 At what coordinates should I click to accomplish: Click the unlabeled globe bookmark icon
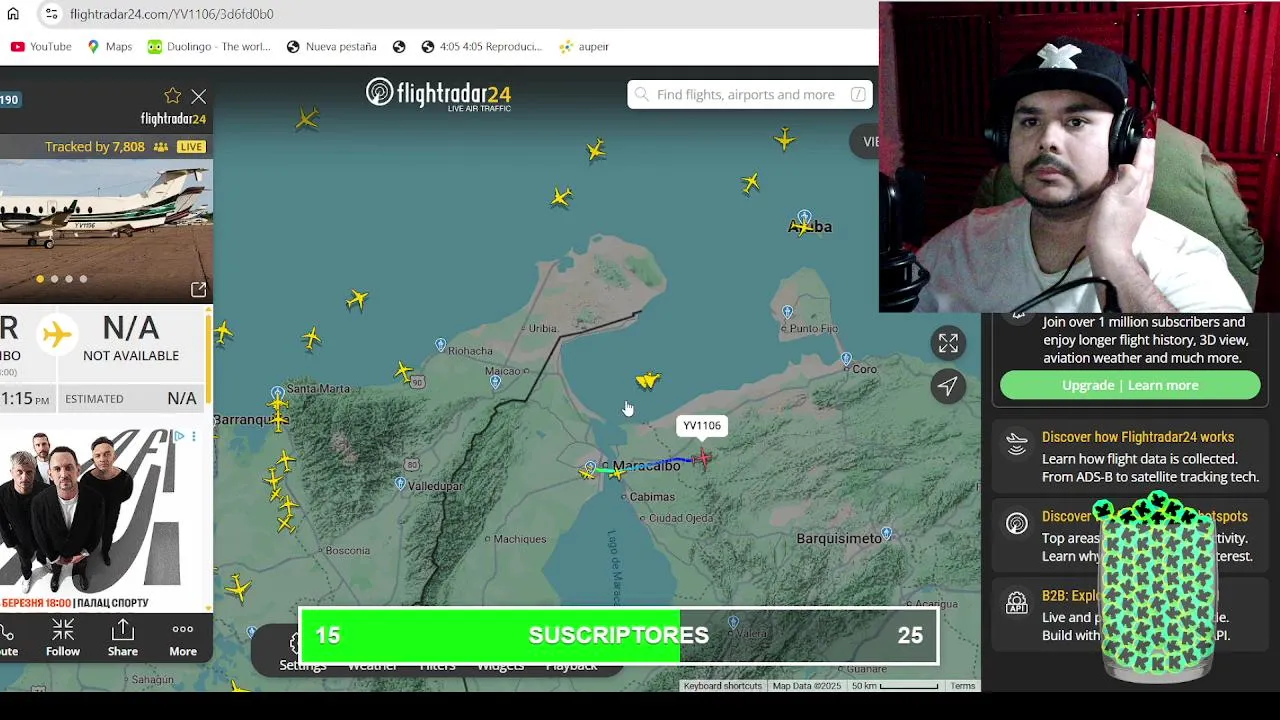[399, 46]
